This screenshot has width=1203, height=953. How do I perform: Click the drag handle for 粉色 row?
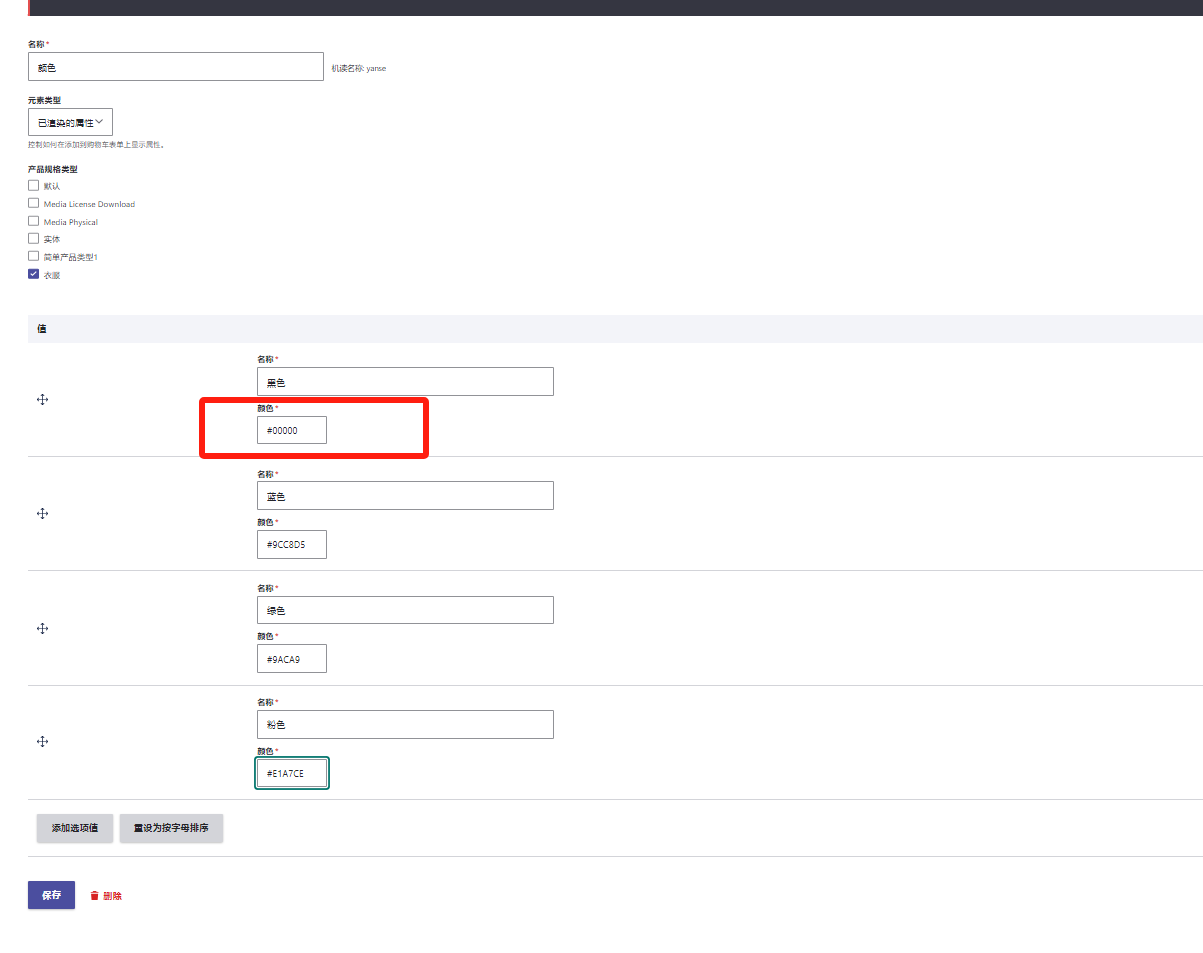(43, 742)
